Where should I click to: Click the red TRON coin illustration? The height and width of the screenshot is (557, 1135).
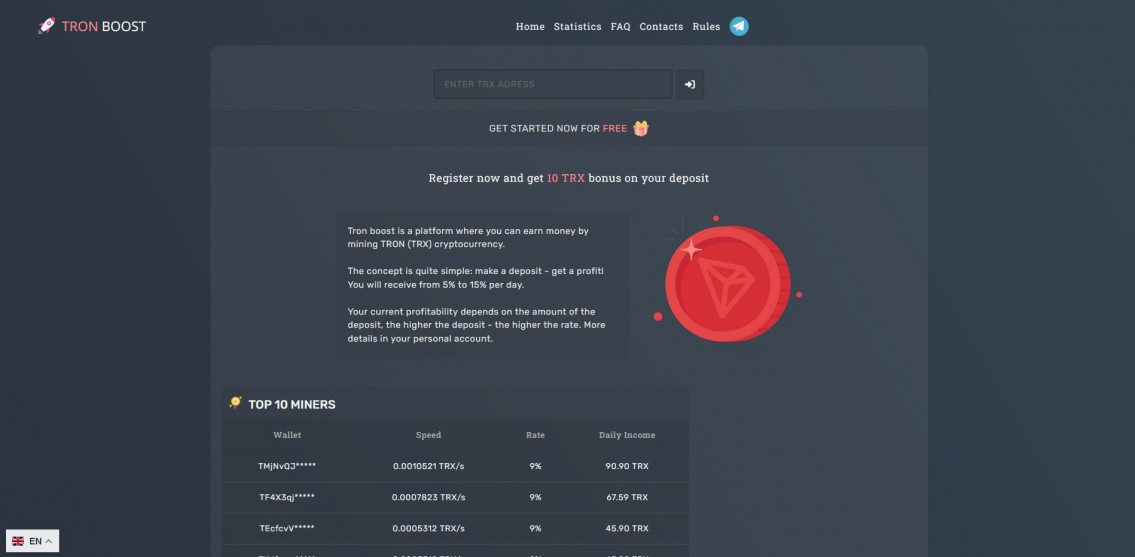point(727,280)
